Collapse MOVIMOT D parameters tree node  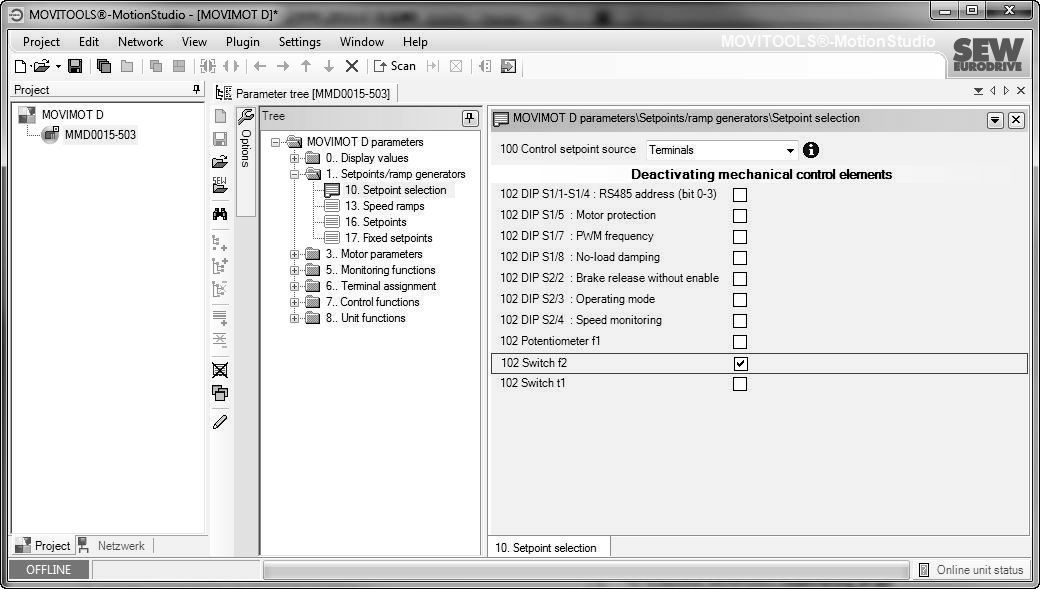[275, 143]
